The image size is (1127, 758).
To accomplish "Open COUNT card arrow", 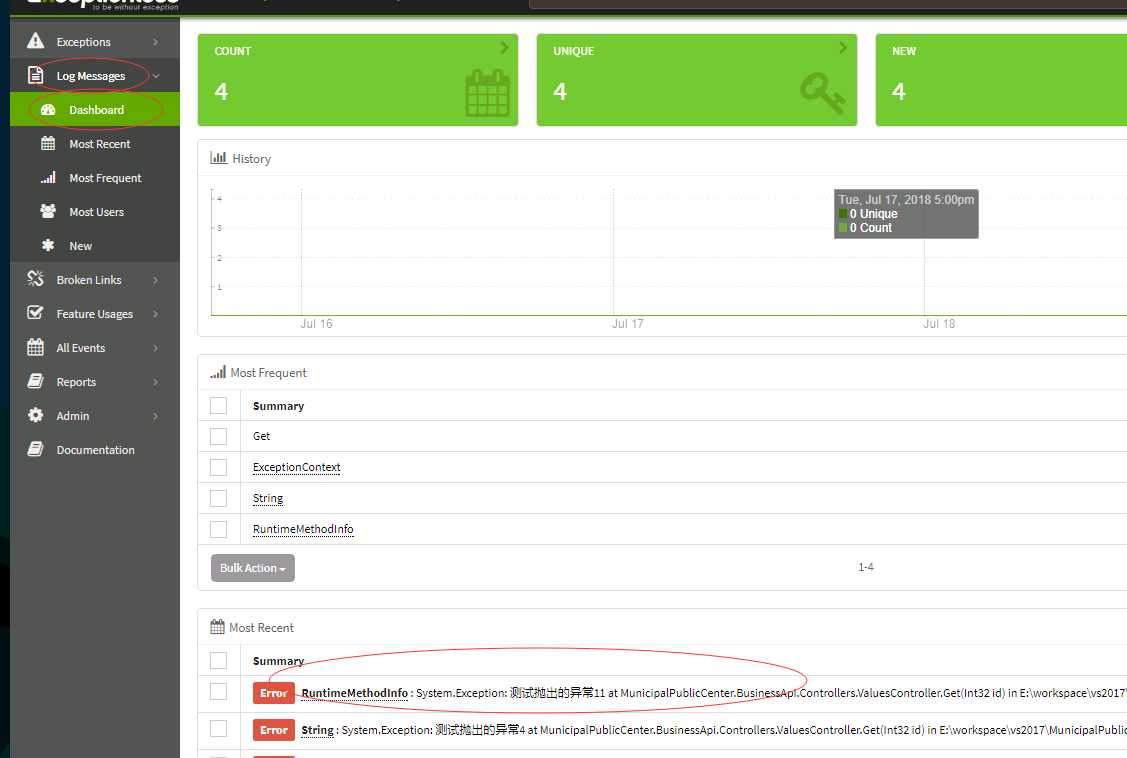I will 505,47.
